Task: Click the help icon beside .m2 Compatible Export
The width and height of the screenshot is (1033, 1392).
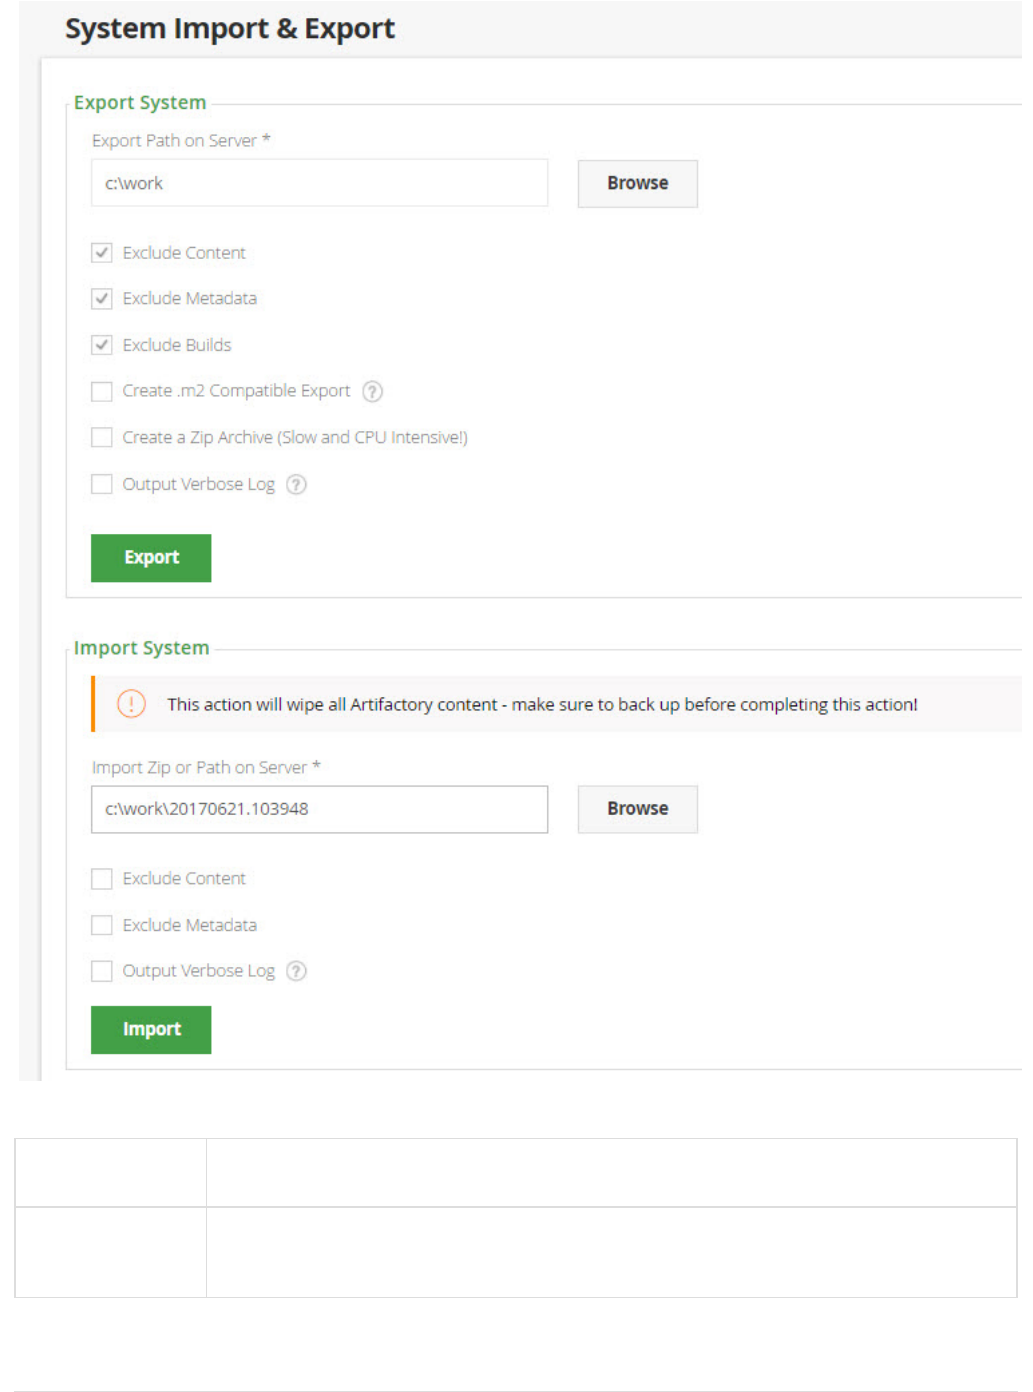Action: coord(372,391)
